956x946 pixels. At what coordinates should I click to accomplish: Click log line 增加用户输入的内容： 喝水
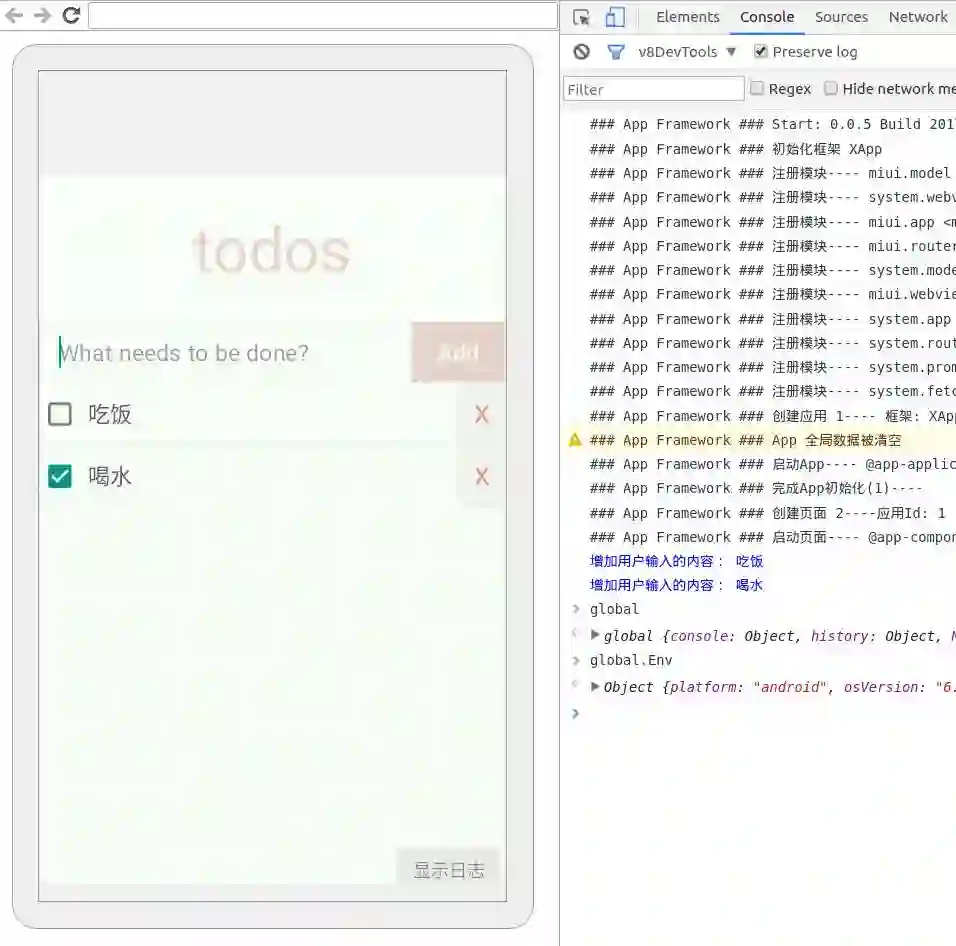pyautogui.click(x=676, y=585)
